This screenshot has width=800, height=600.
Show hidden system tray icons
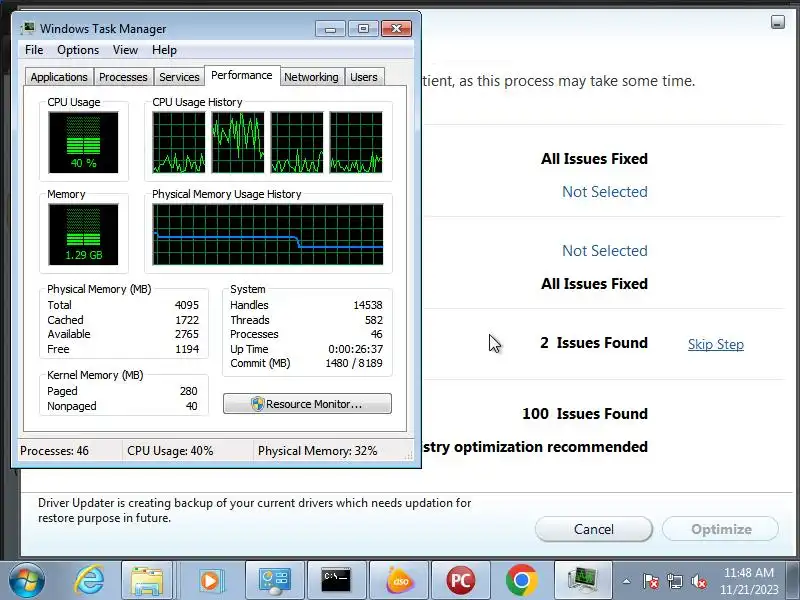click(627, 581)
